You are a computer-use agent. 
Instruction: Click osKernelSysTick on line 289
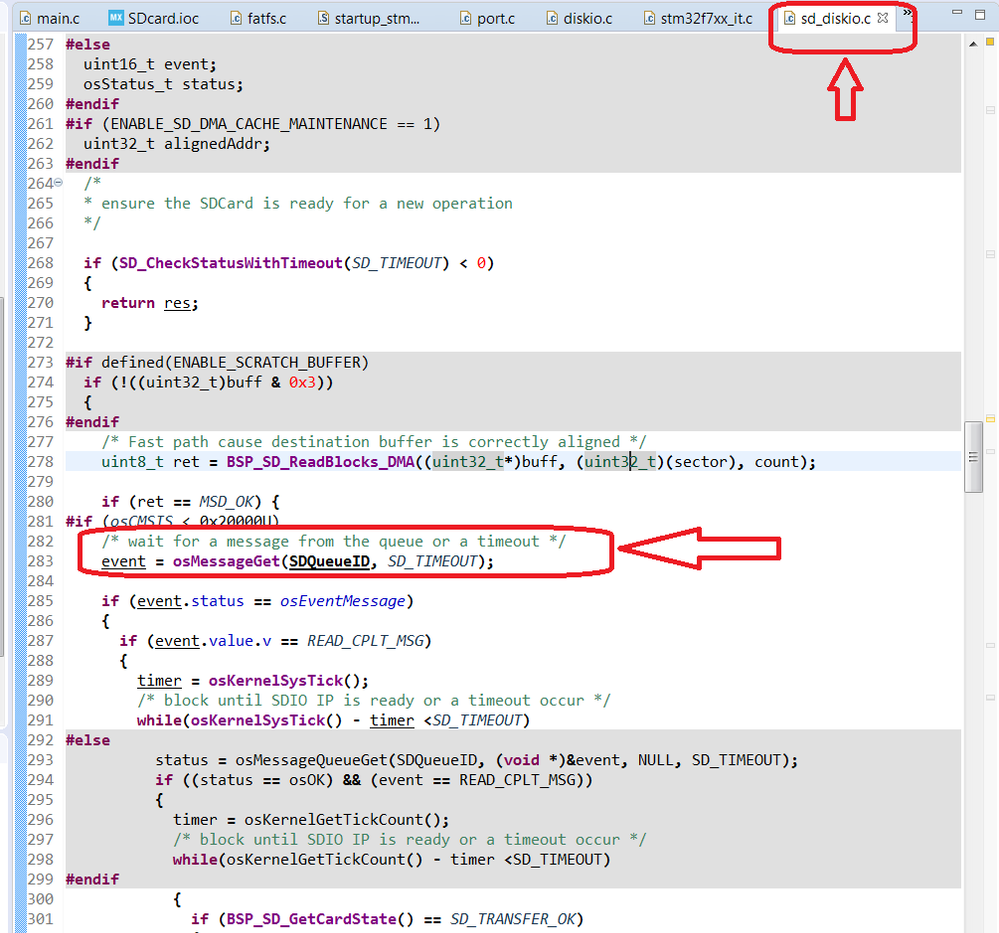point(276,680)
